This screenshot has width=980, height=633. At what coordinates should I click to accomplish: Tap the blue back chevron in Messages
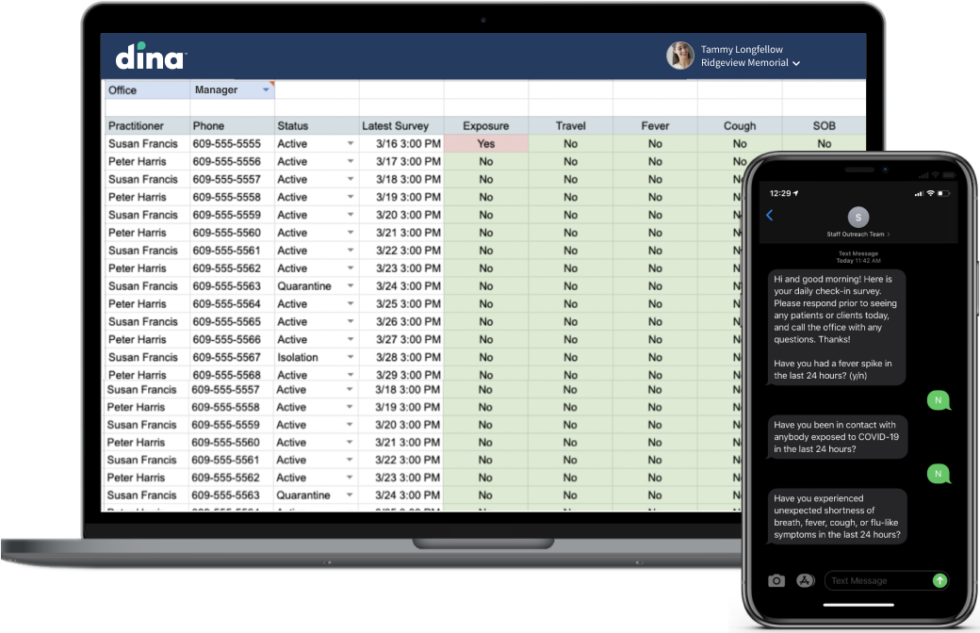click(769, 216)
